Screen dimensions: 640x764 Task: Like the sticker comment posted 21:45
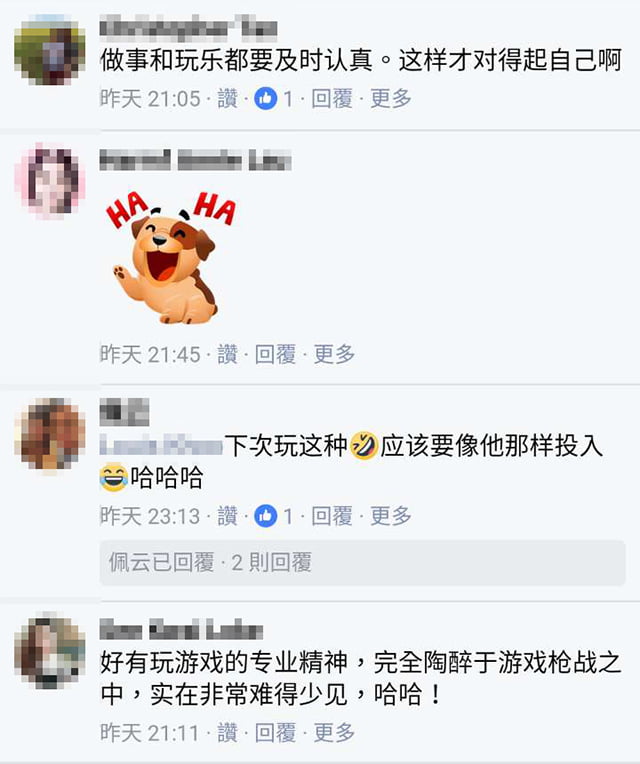pos(227,354)
